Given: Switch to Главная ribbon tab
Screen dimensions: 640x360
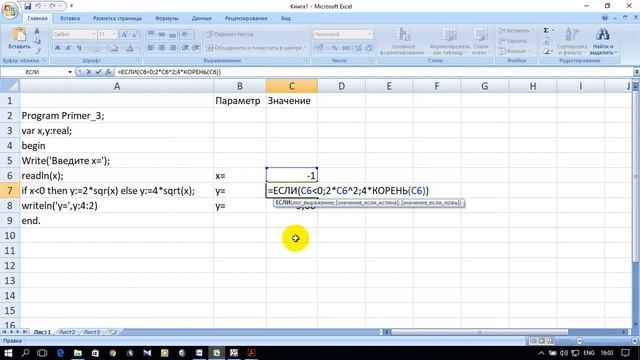Looking at the screenshot, I should click(37, 18).
